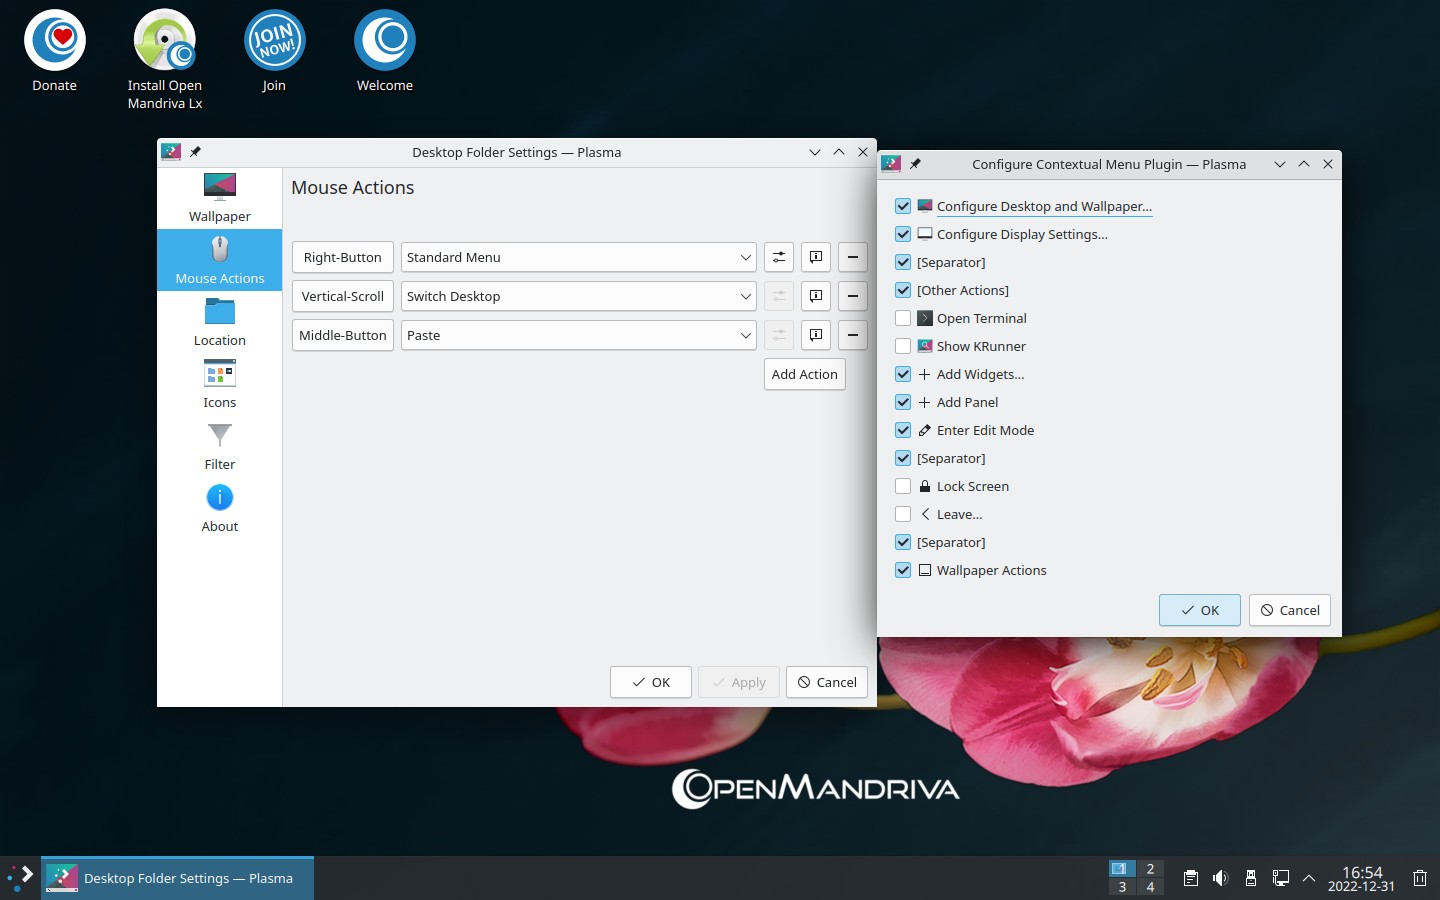The height and width of the screenshot is (900, 1440).
Task: Select the Wallpaper settings page
Action: [220, 198]
